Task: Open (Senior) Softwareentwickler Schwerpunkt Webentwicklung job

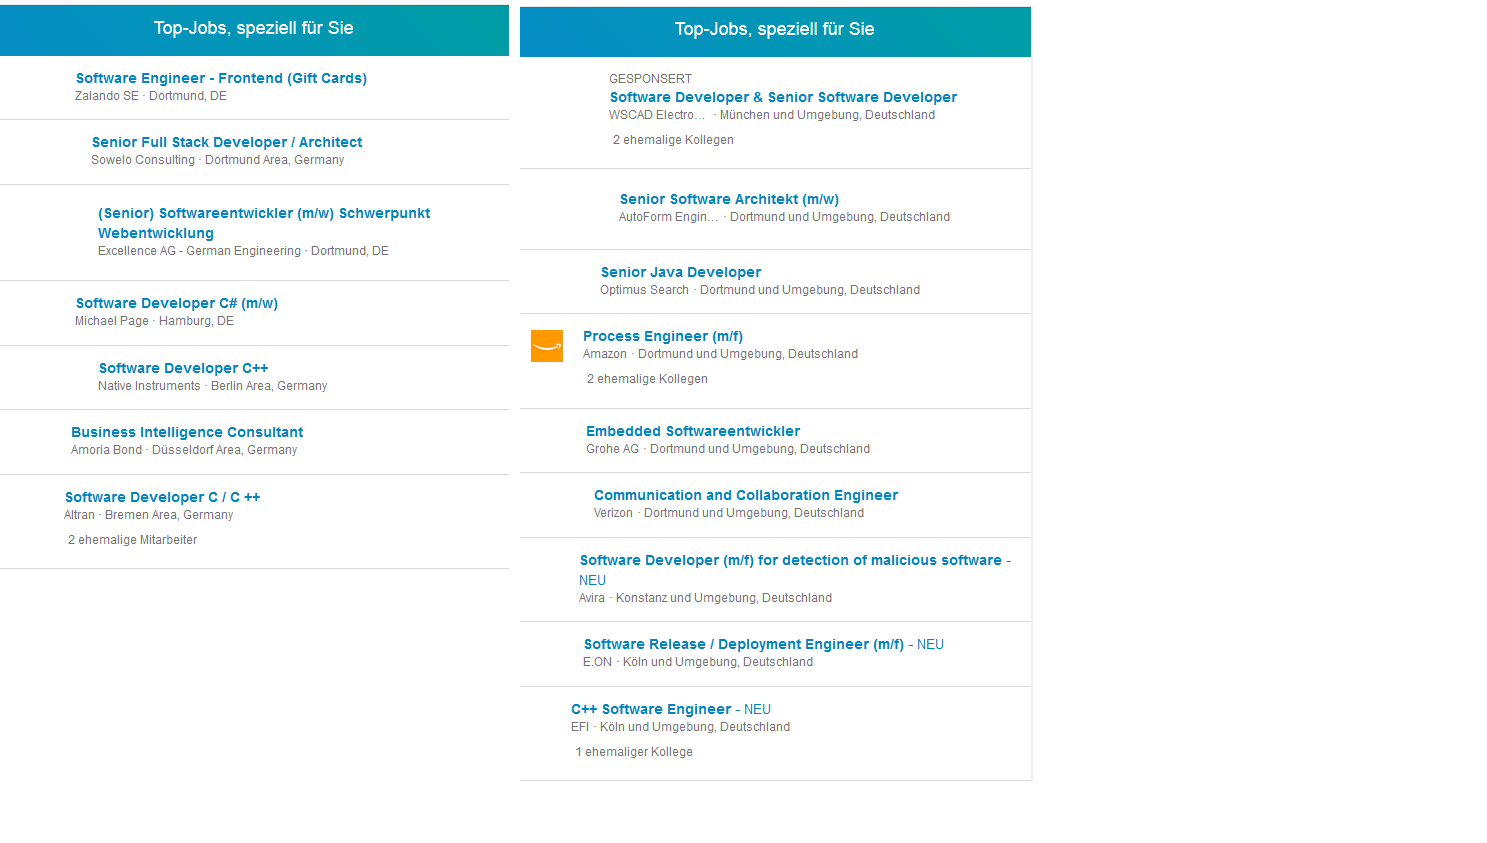Action: 264,213
